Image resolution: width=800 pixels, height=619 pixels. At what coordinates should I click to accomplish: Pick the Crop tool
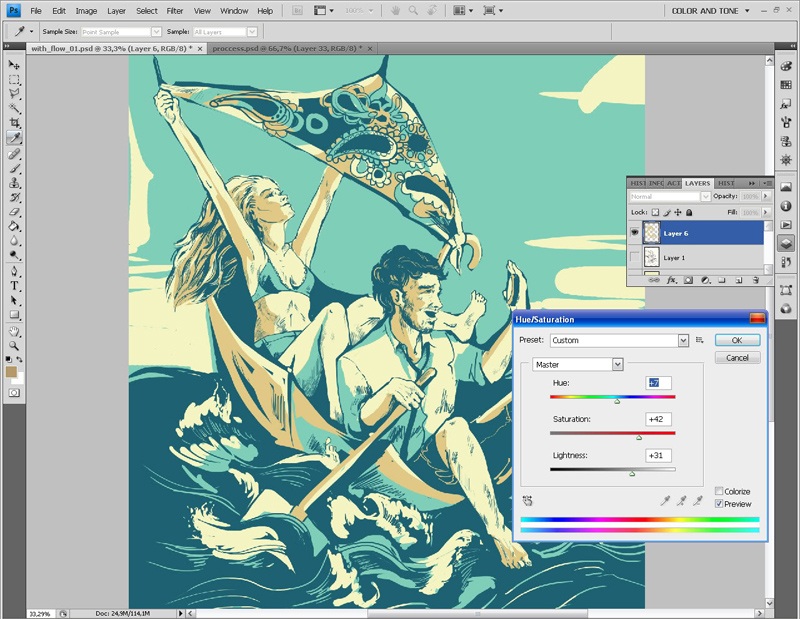tap(14, 123)
